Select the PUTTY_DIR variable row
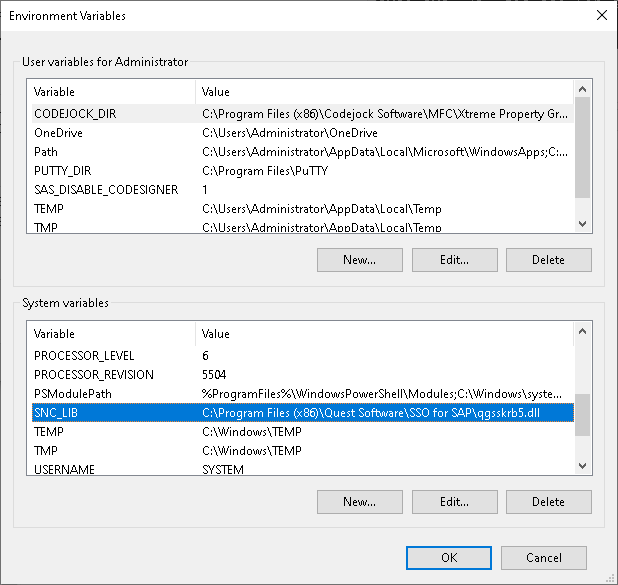The height and width of the screenshot is (585, 618). (x=303, y=171)
